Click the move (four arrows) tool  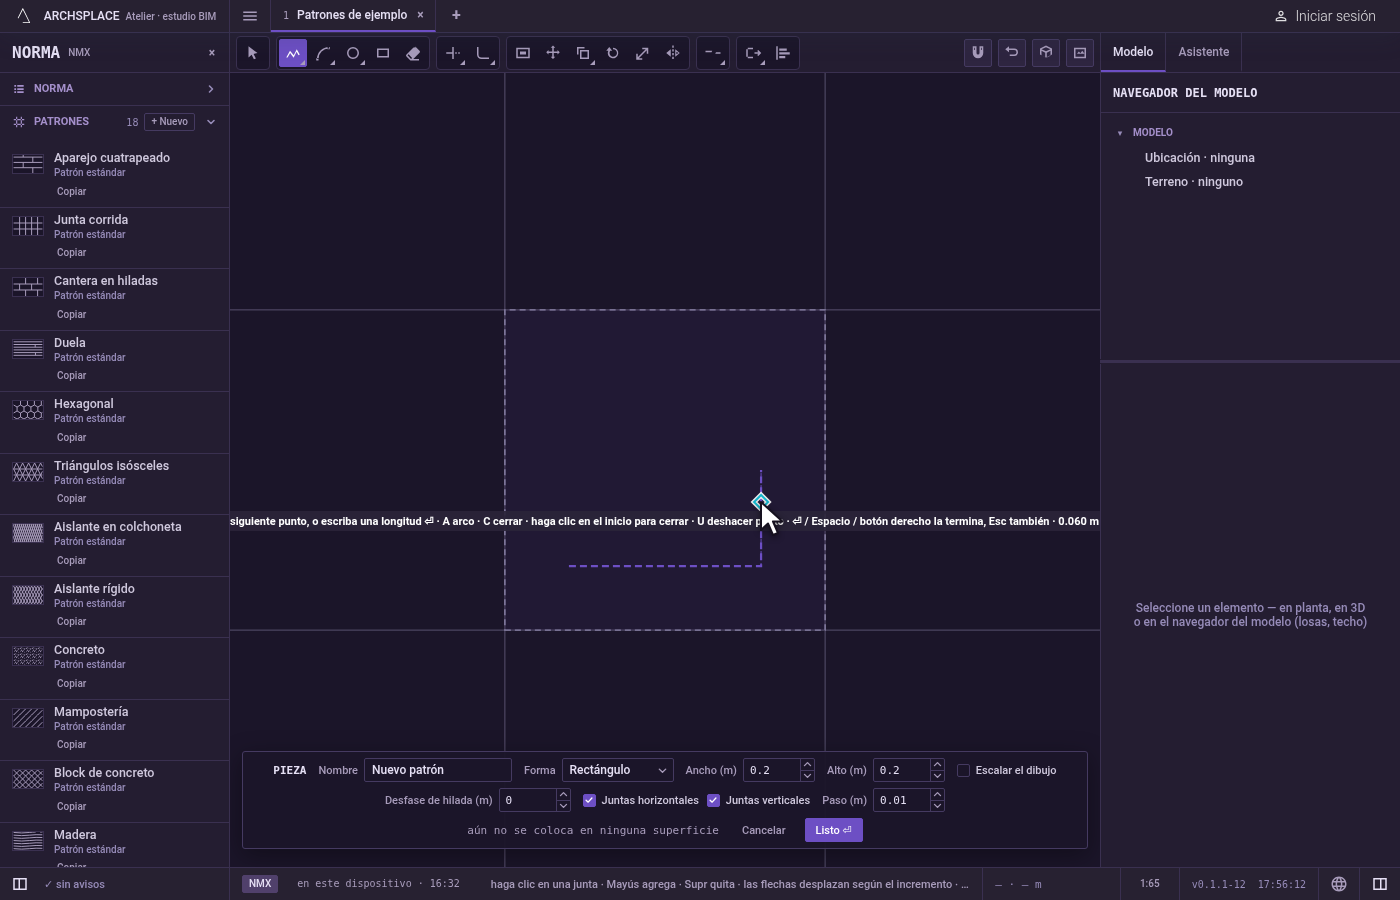point(553,53)
